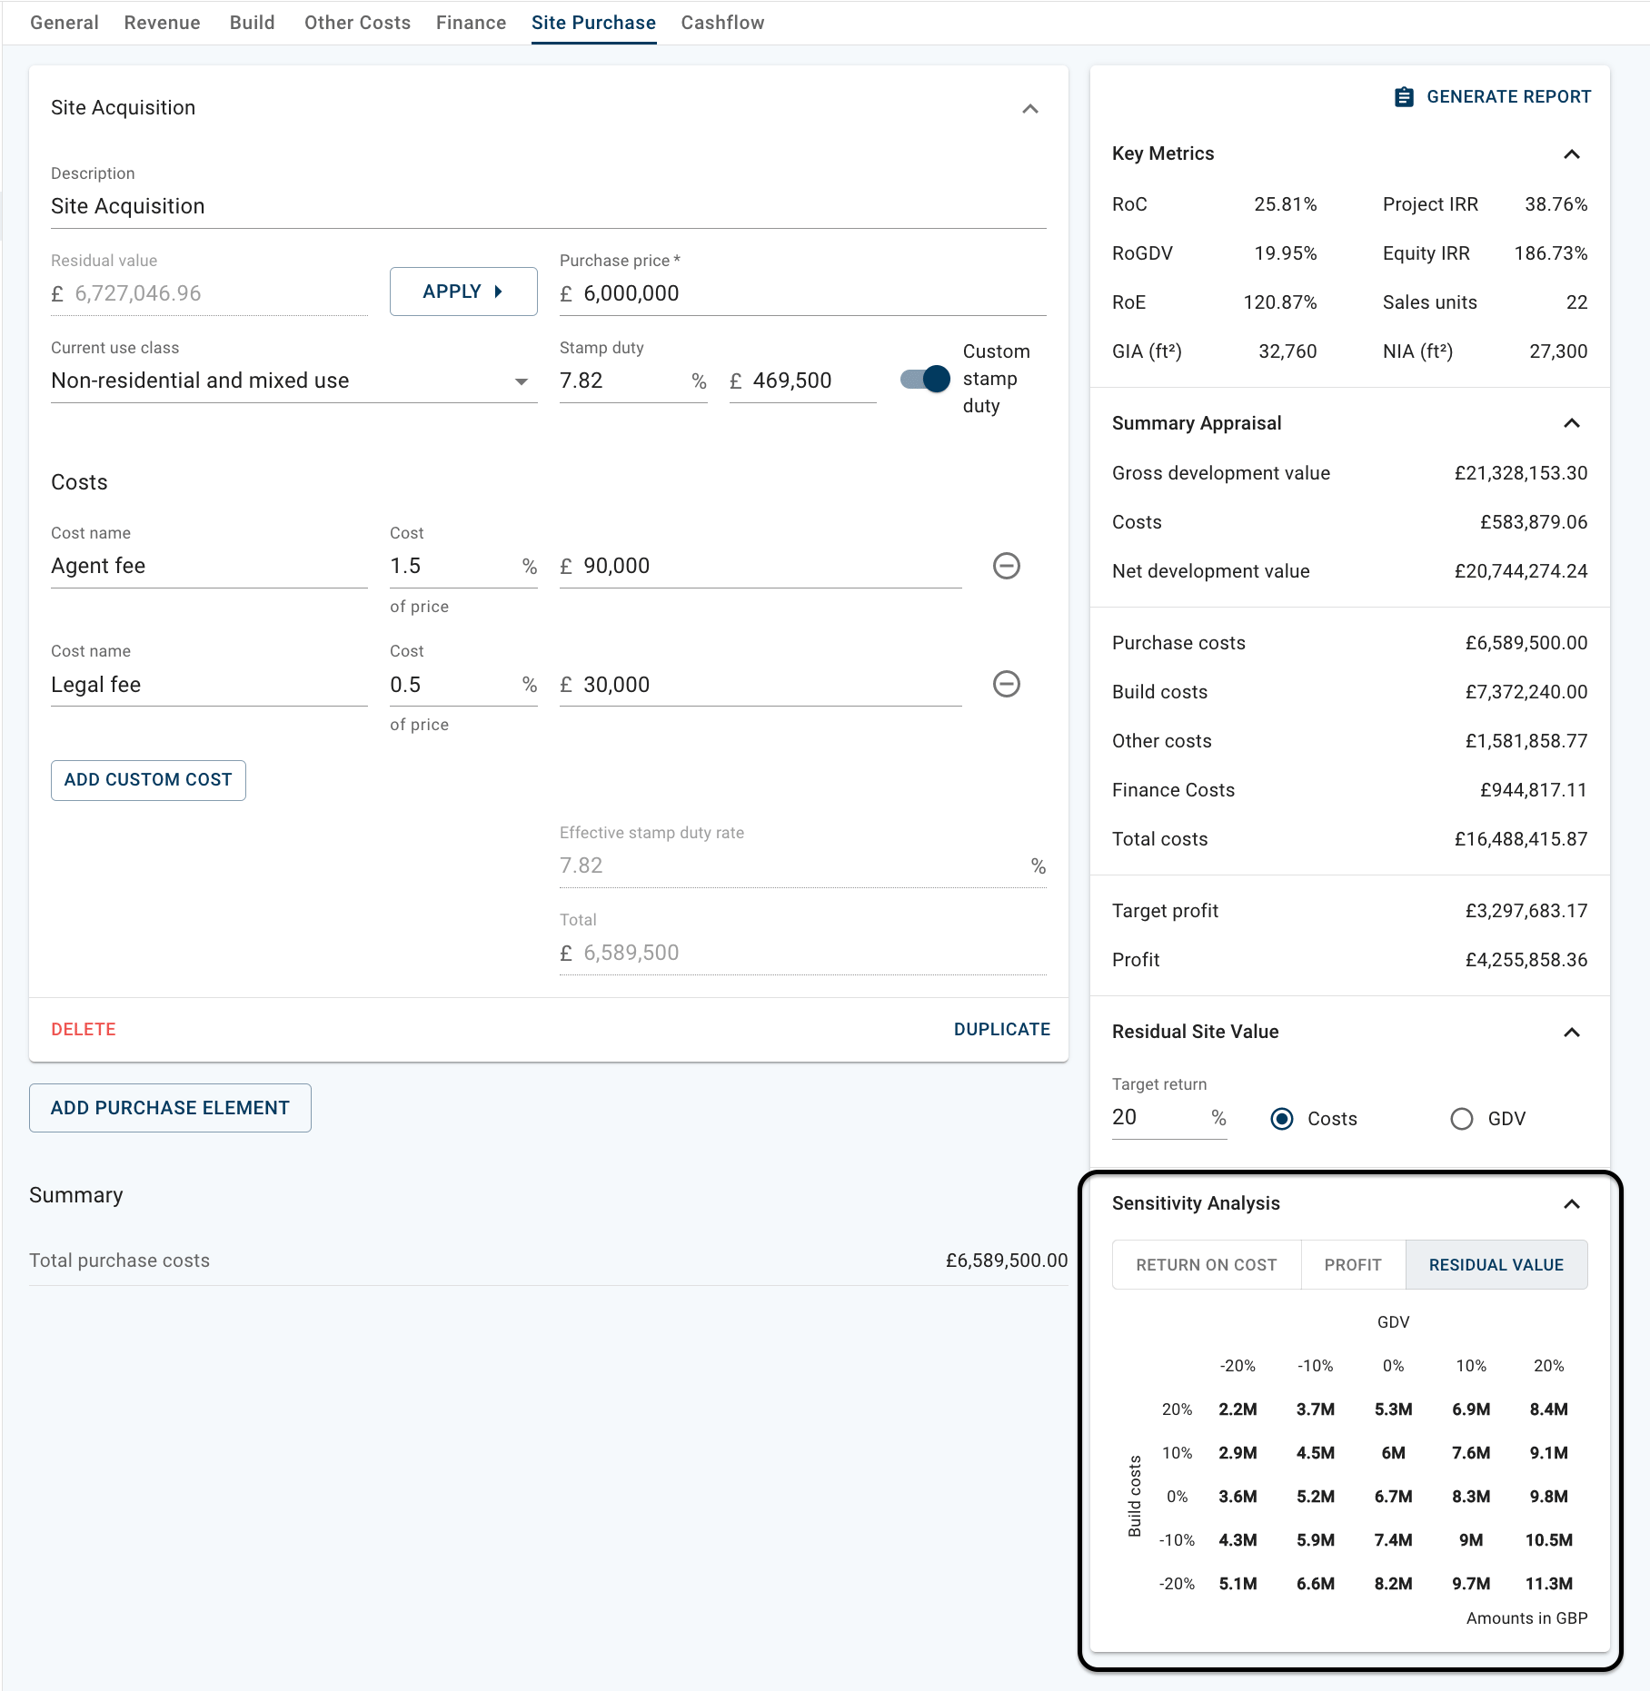Select the Site Purchase tab

point(593,23)
